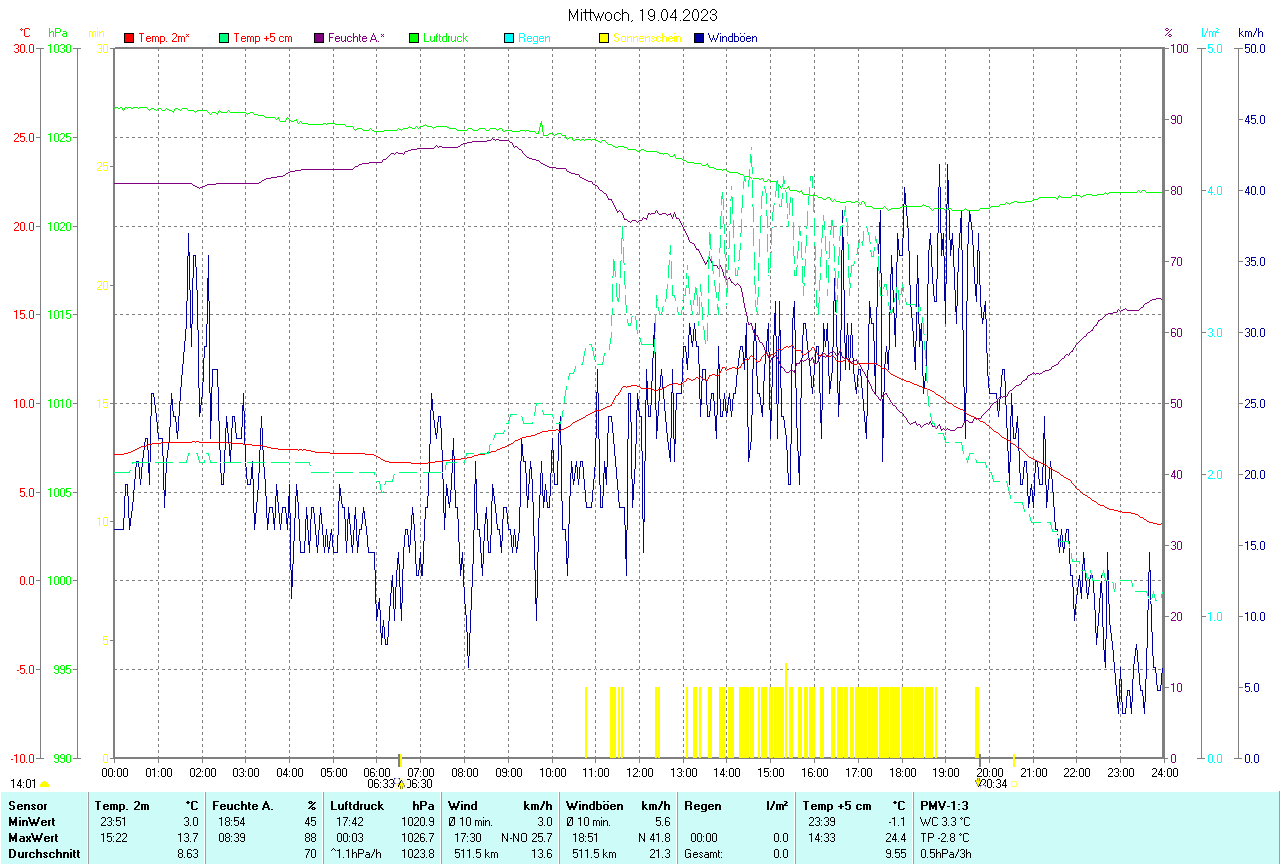Screen dimensions: 1280x864
Task: Click the 'Feuchte A.' table column header
Action: click(x=243, y=805)
